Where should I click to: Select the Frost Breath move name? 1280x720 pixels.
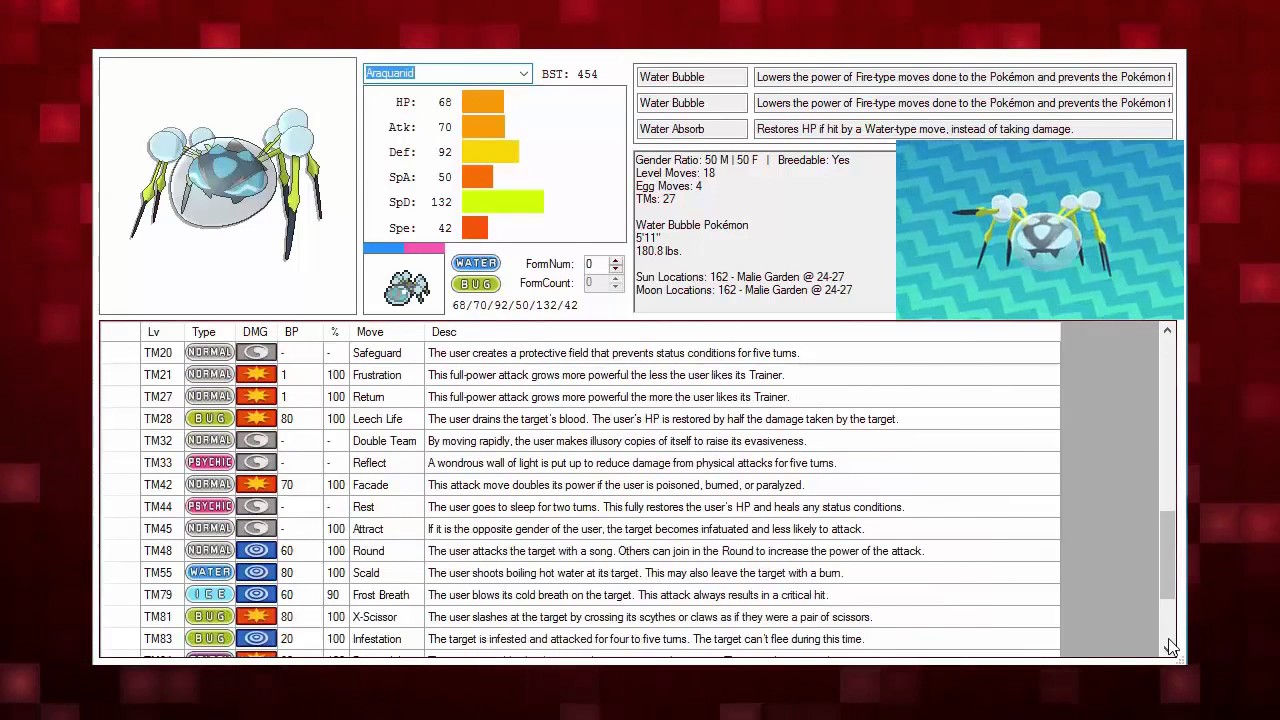pyautogui.click(x=380, y=595)
